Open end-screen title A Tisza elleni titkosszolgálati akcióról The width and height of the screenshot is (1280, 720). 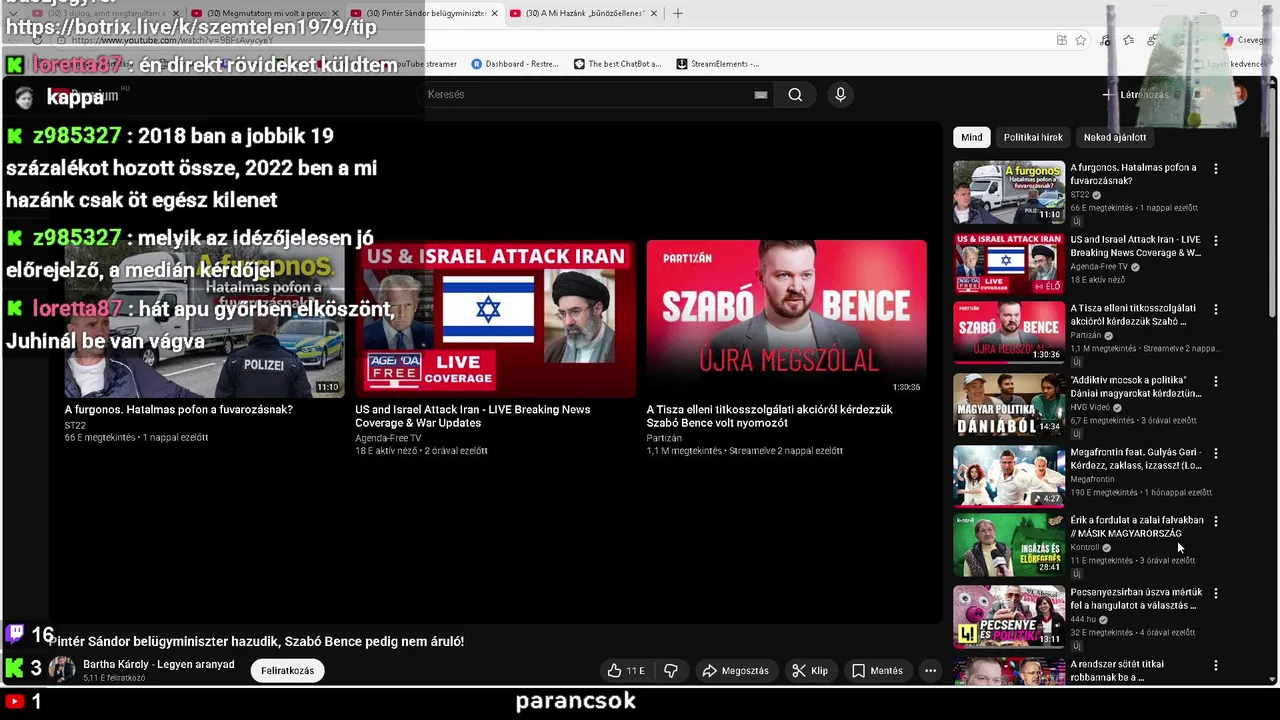point(769,416)
